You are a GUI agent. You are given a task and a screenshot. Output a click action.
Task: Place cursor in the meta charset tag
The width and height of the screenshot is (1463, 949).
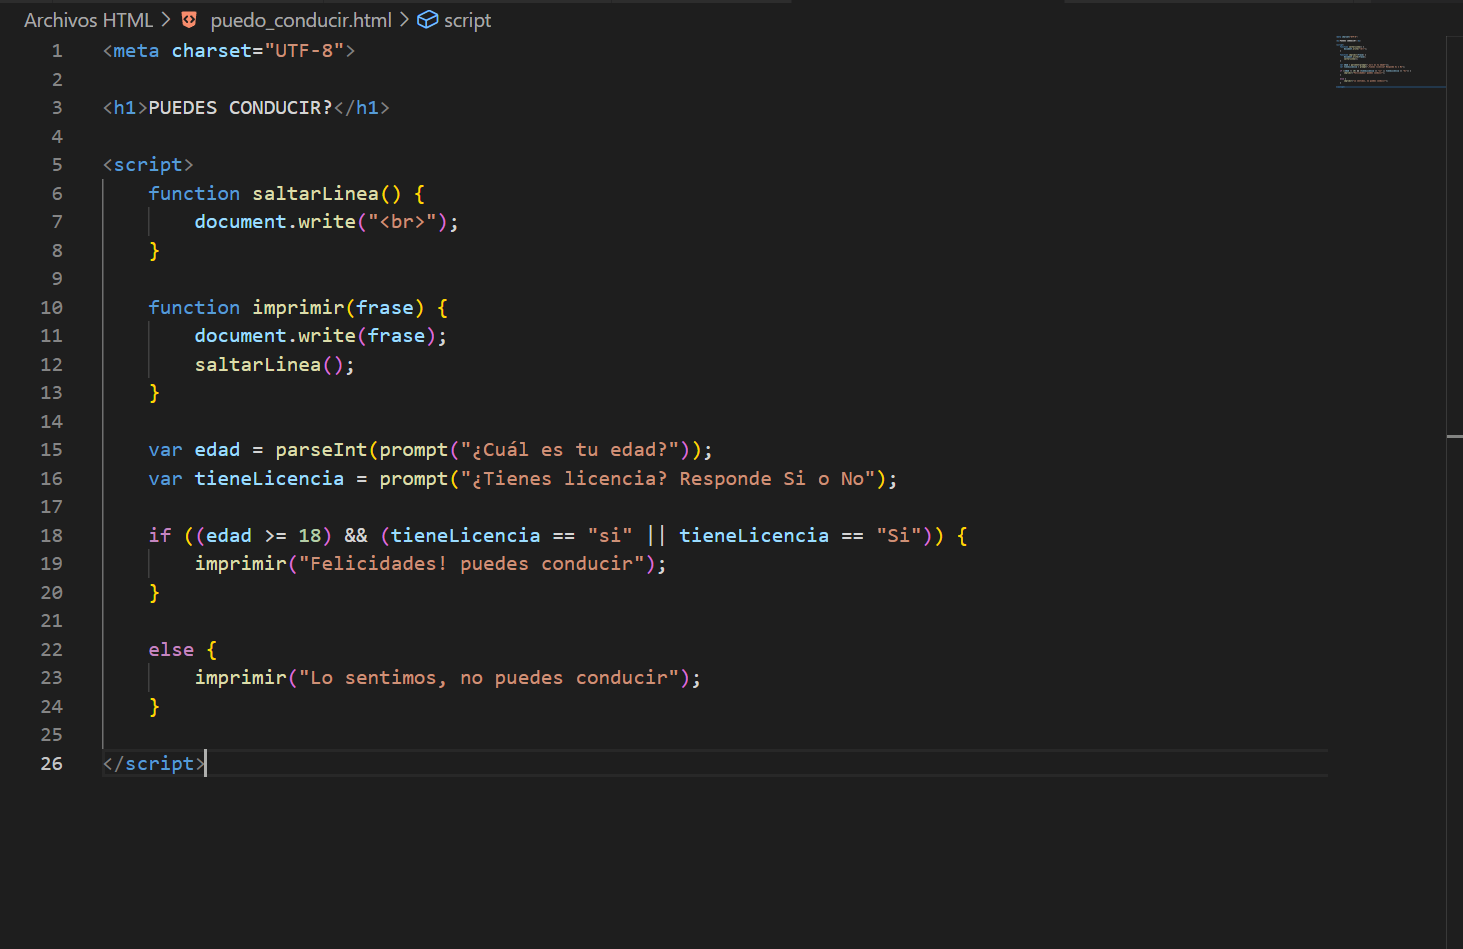tap(229, 51)
